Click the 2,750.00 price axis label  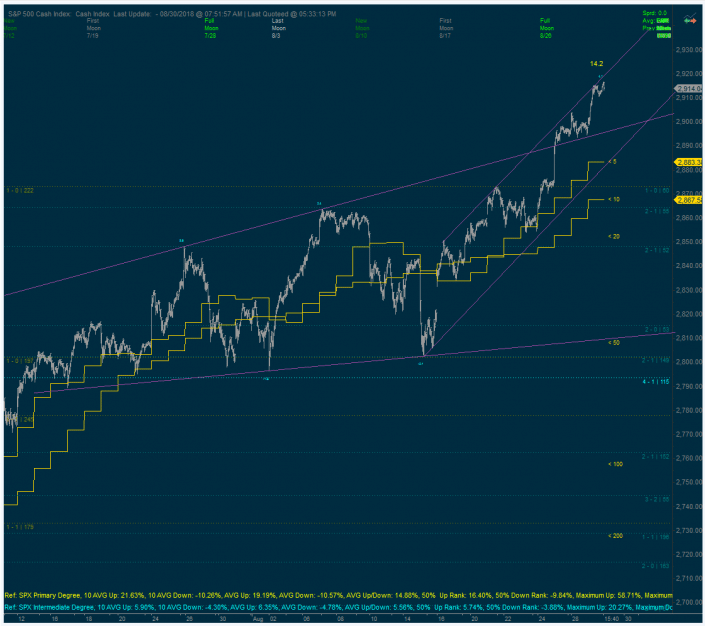coord(689,482)
